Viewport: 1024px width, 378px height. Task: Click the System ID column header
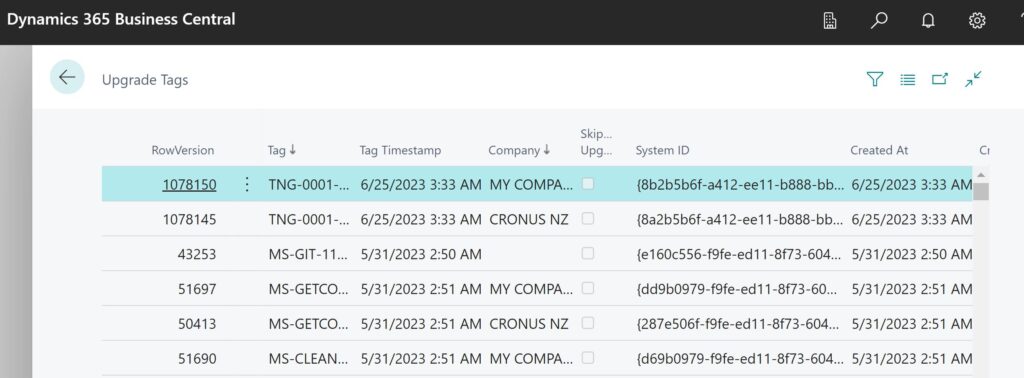pos(662,150)
